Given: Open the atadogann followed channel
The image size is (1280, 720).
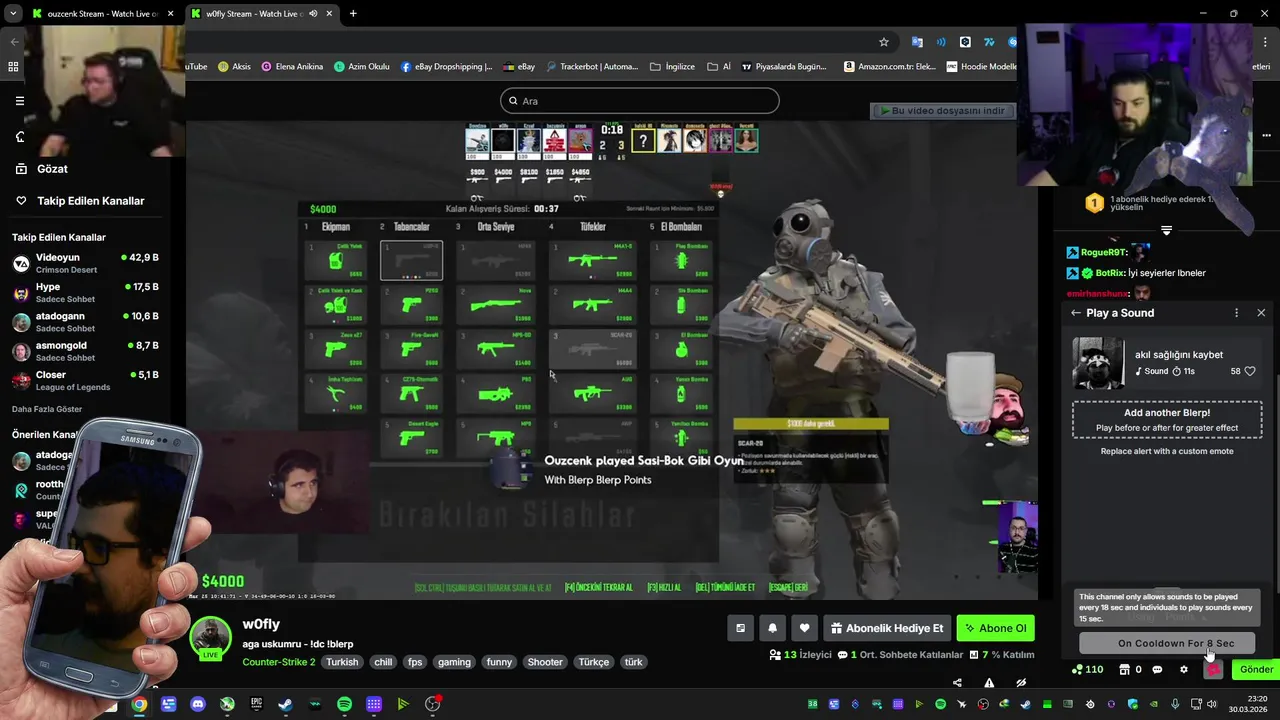Looking at the screenshot, I should point(85,321).
